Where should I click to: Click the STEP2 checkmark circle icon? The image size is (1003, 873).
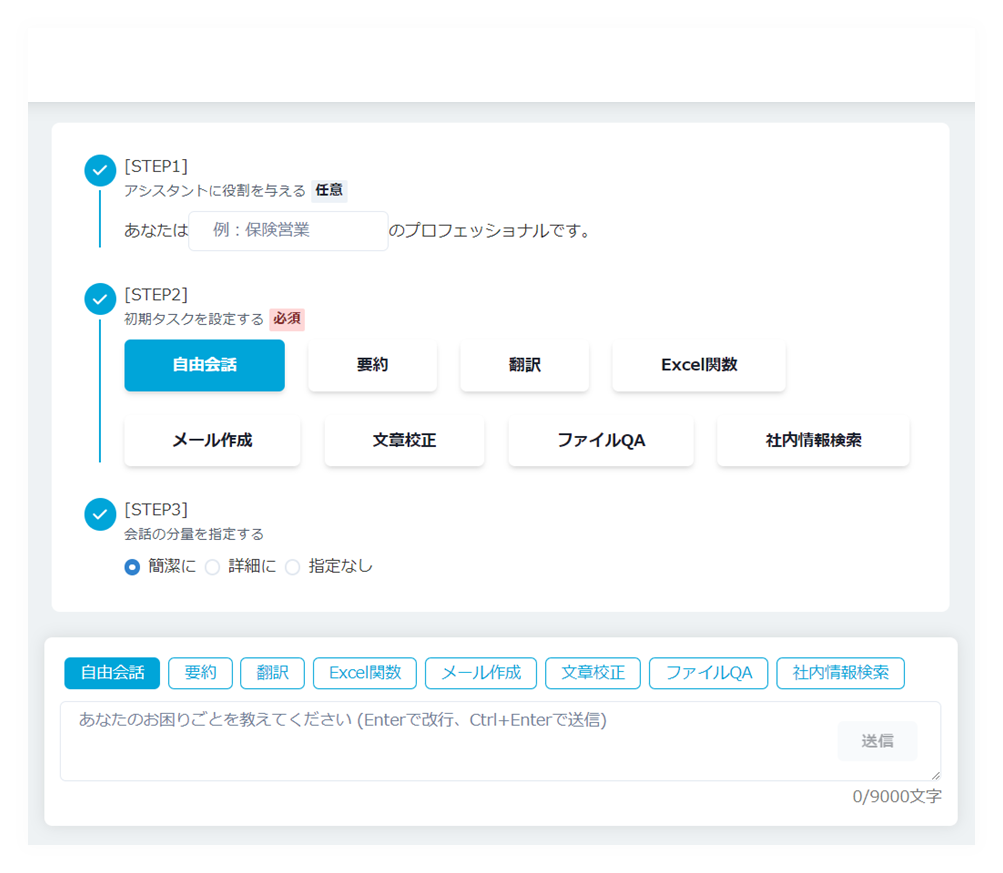[100, 299]
